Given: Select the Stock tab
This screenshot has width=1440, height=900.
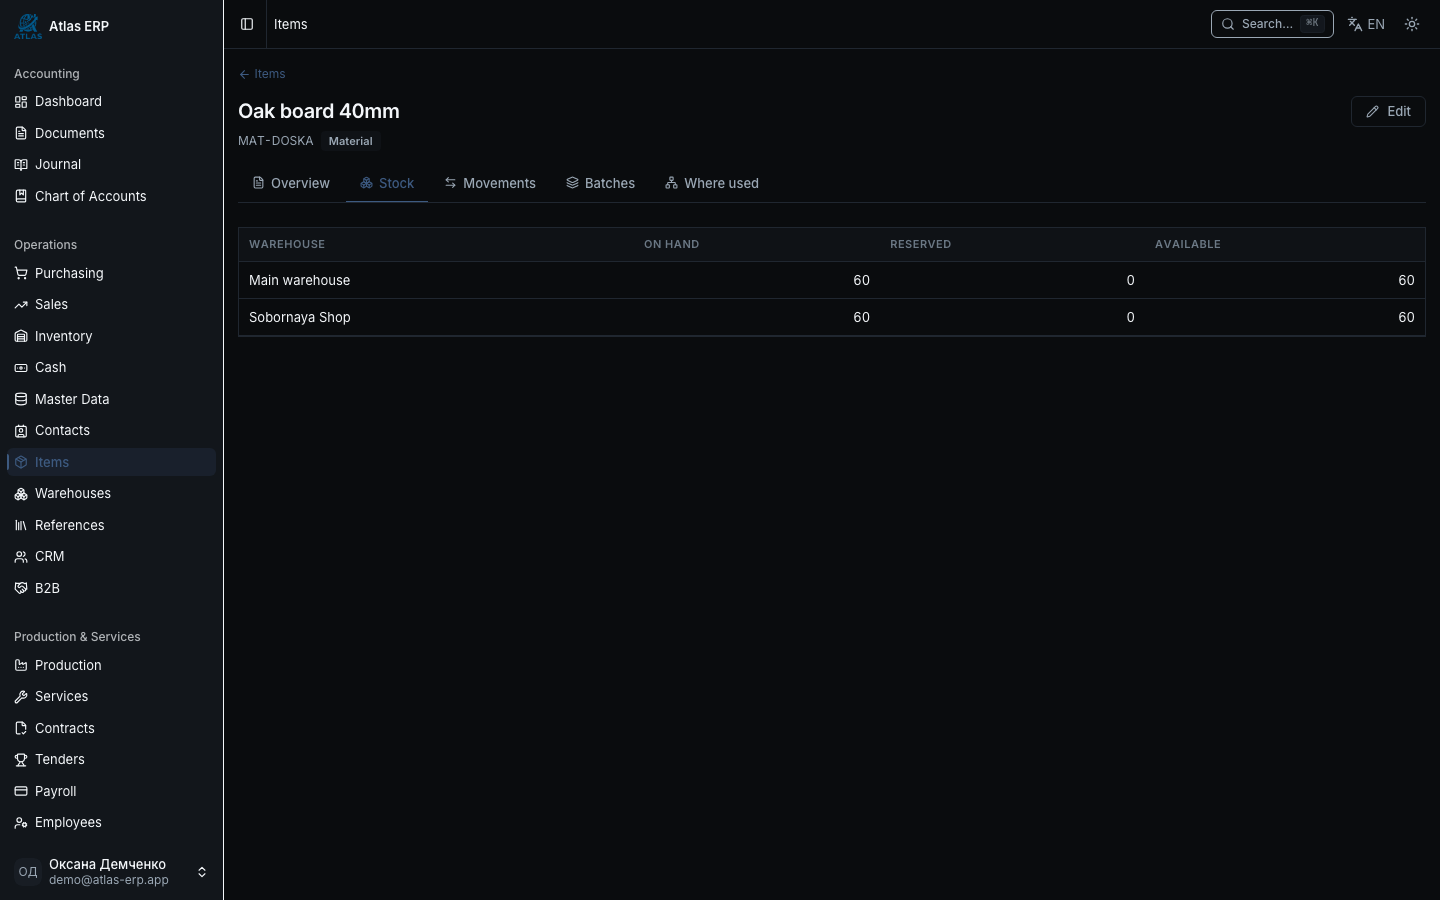Looking at the screenshot, I should (387, 183).
